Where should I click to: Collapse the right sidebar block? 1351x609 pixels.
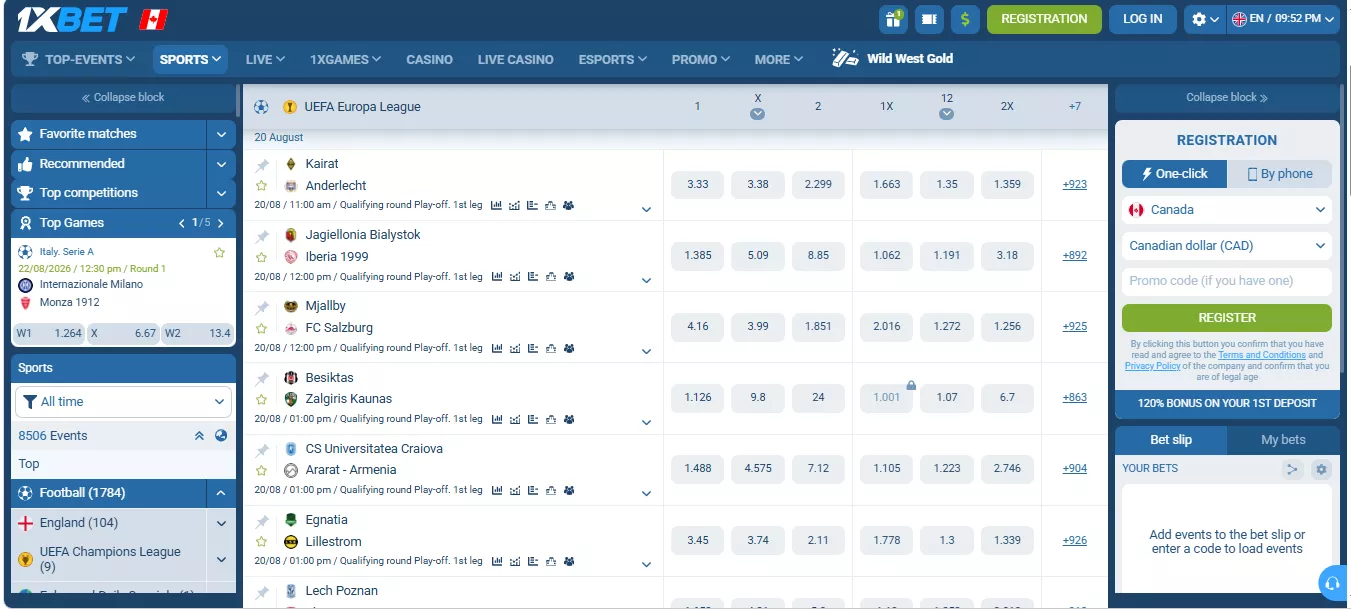(x=1227, y=97)
